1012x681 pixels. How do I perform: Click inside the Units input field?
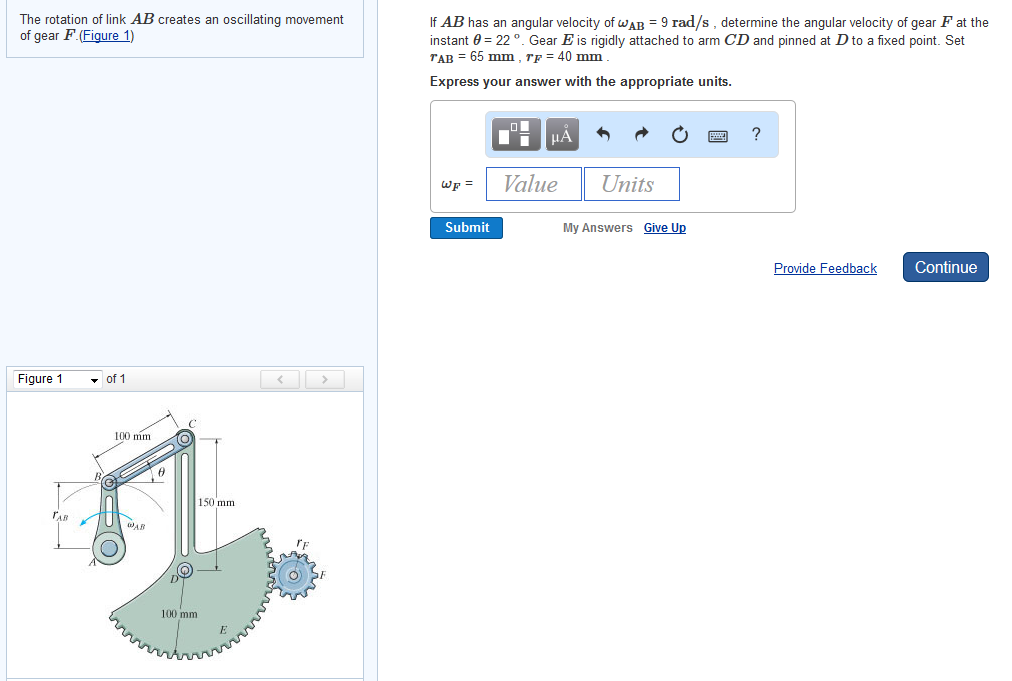631,183
